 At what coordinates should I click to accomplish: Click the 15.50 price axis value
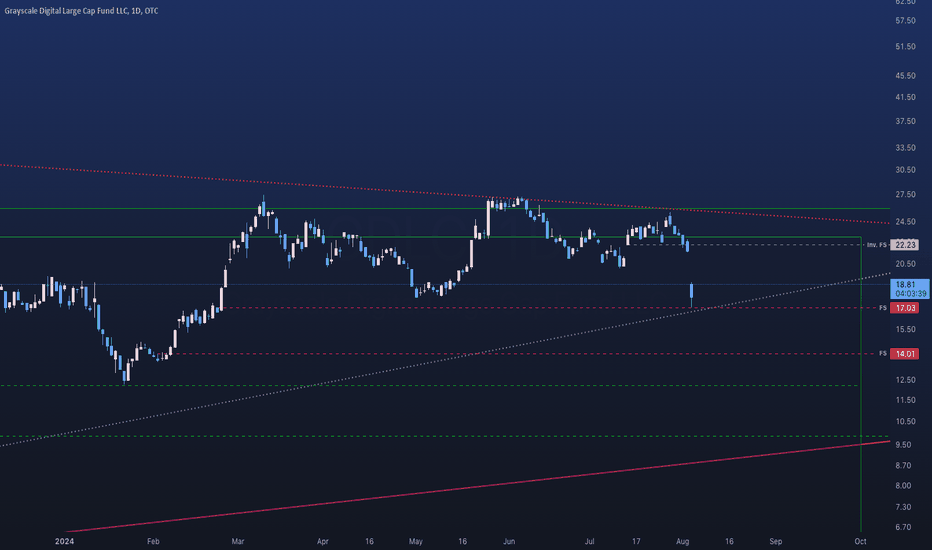point(905,329)
